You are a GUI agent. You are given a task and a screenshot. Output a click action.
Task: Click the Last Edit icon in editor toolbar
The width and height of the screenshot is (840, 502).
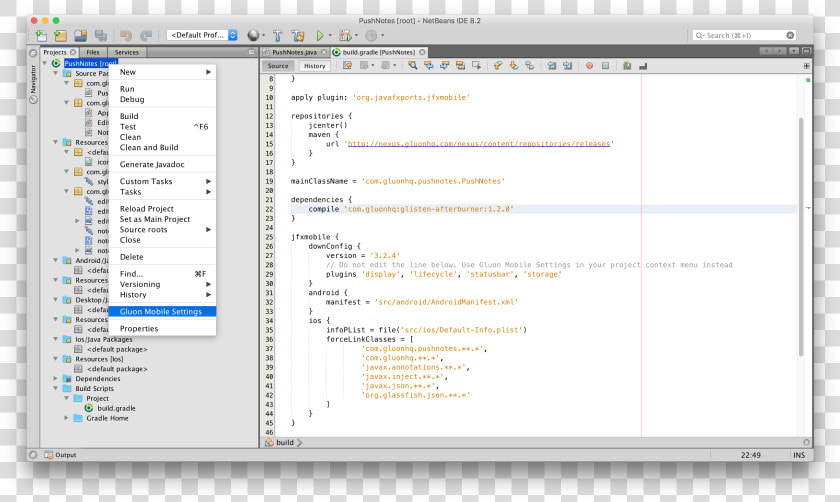point(347,65)
